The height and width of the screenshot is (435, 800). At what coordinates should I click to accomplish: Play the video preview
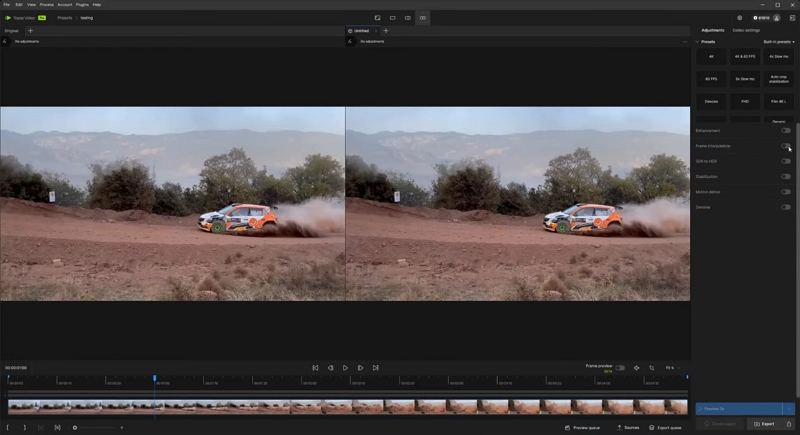pos(345,368)
